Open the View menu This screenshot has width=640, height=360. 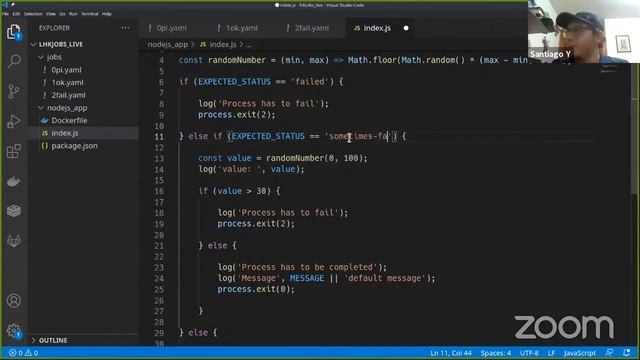(51, 14)
